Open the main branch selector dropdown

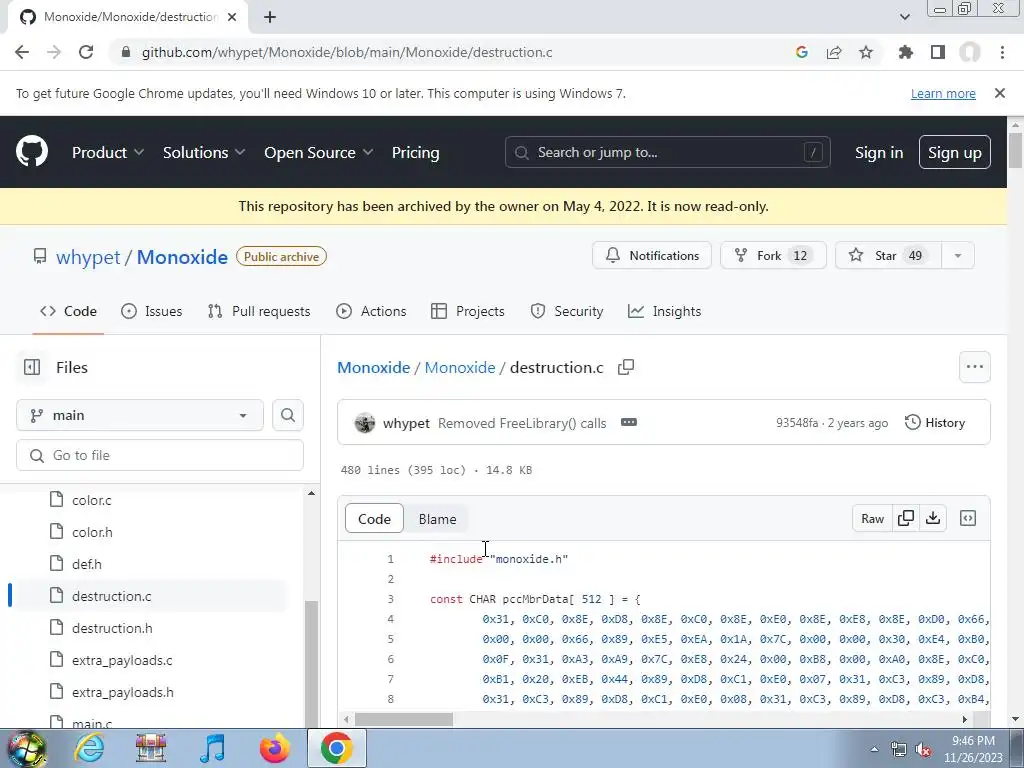pyautogui.click(x=140, y=415)
